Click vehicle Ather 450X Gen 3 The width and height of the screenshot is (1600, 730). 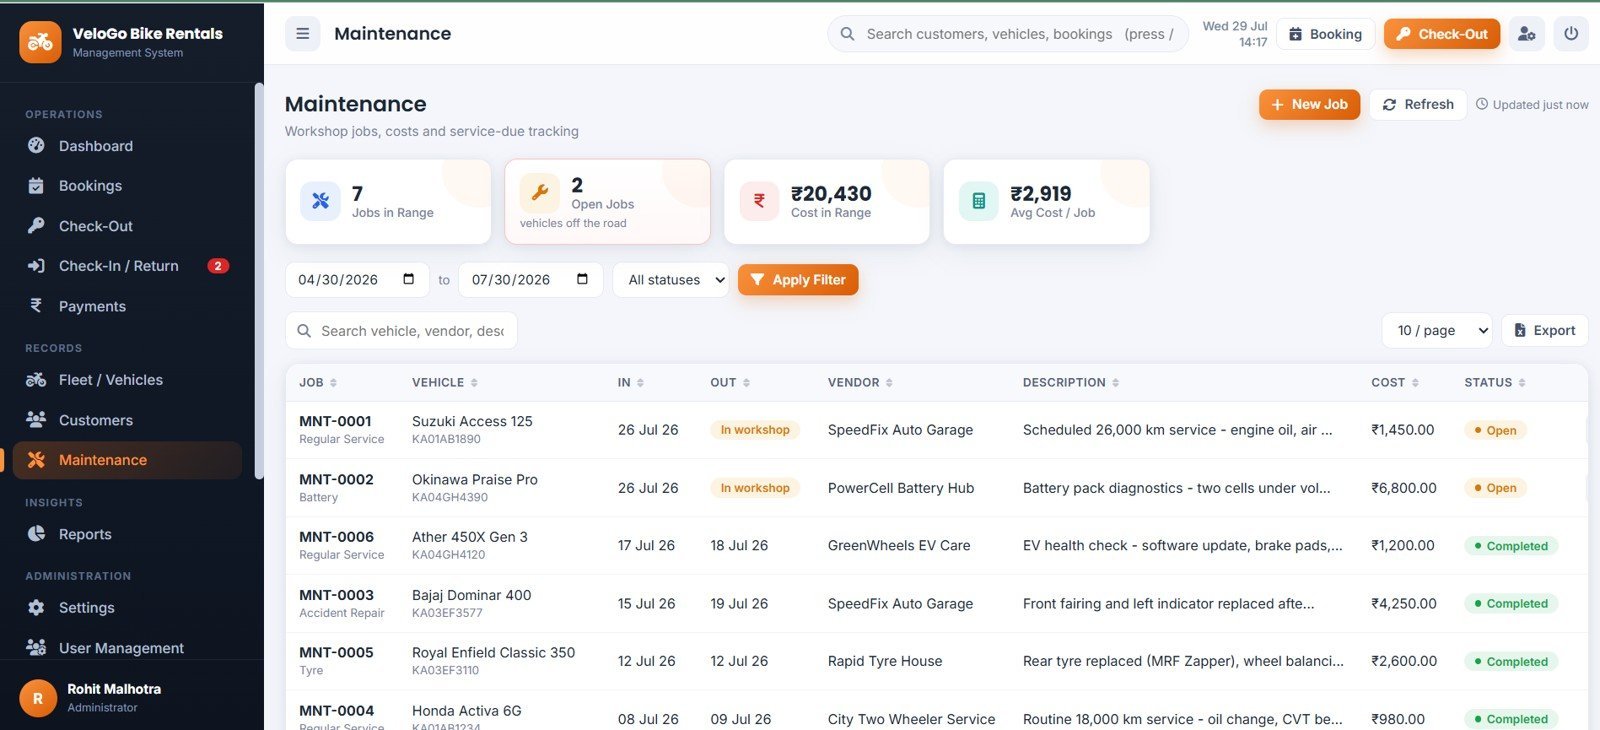pyautogui.click(x=469, y=537)
